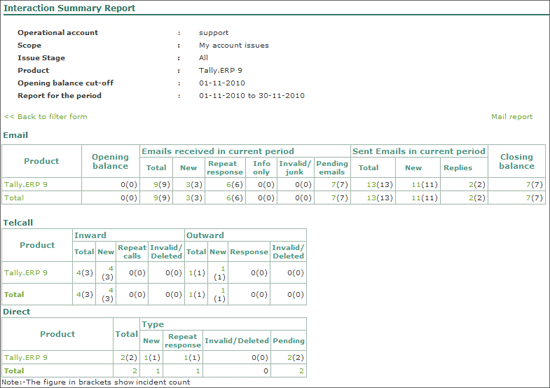Viewport: 550px width, 388px height.
Task: Click the 'Closing balance' column header
Action: [x=517, y=161]
